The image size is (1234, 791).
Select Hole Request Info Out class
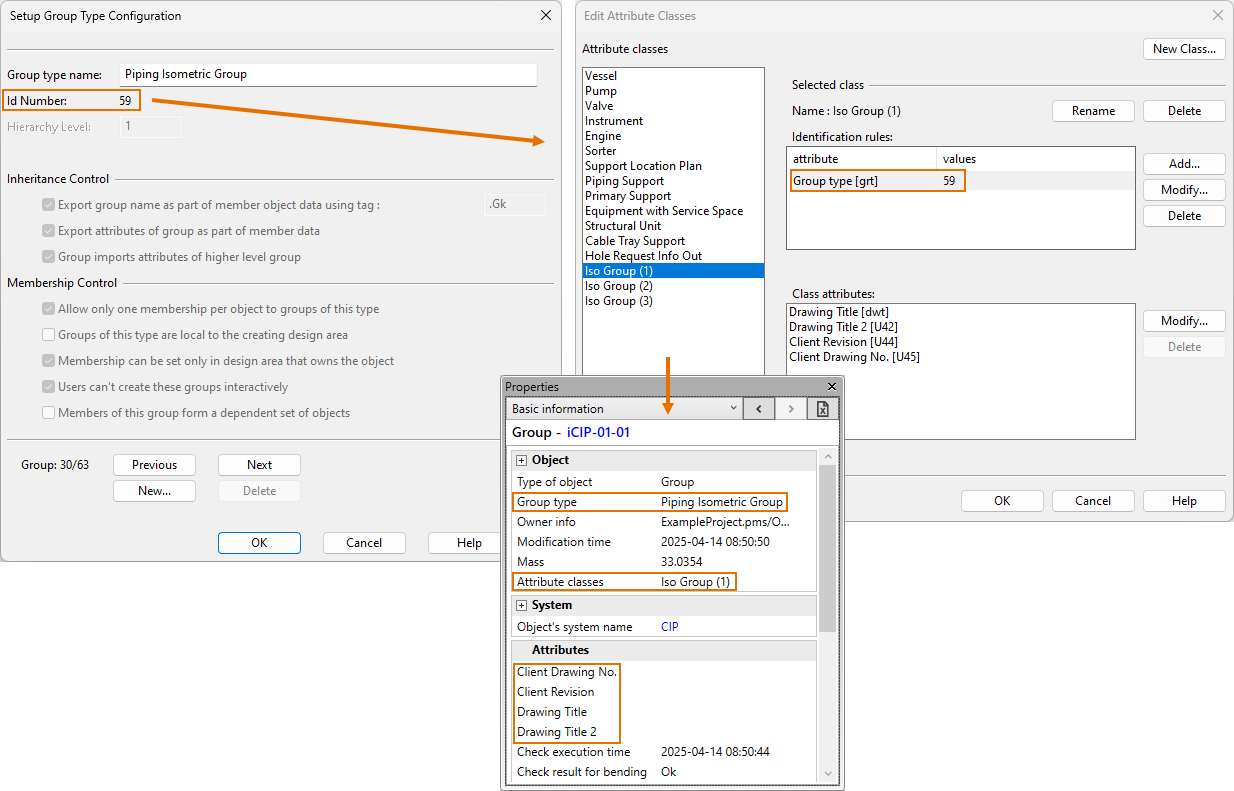(643, 256)
